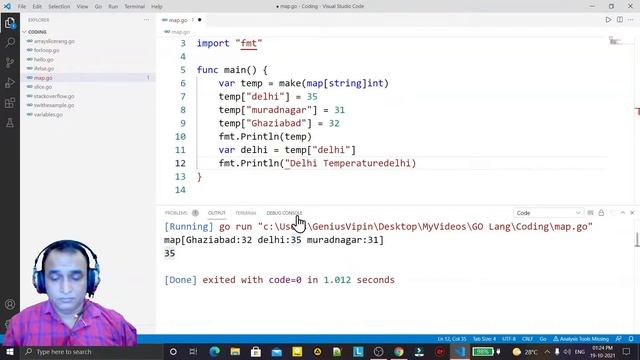Viewport: 640px width, 360px height.
Task: Click the Windows Start button
Action: (9, 351)
